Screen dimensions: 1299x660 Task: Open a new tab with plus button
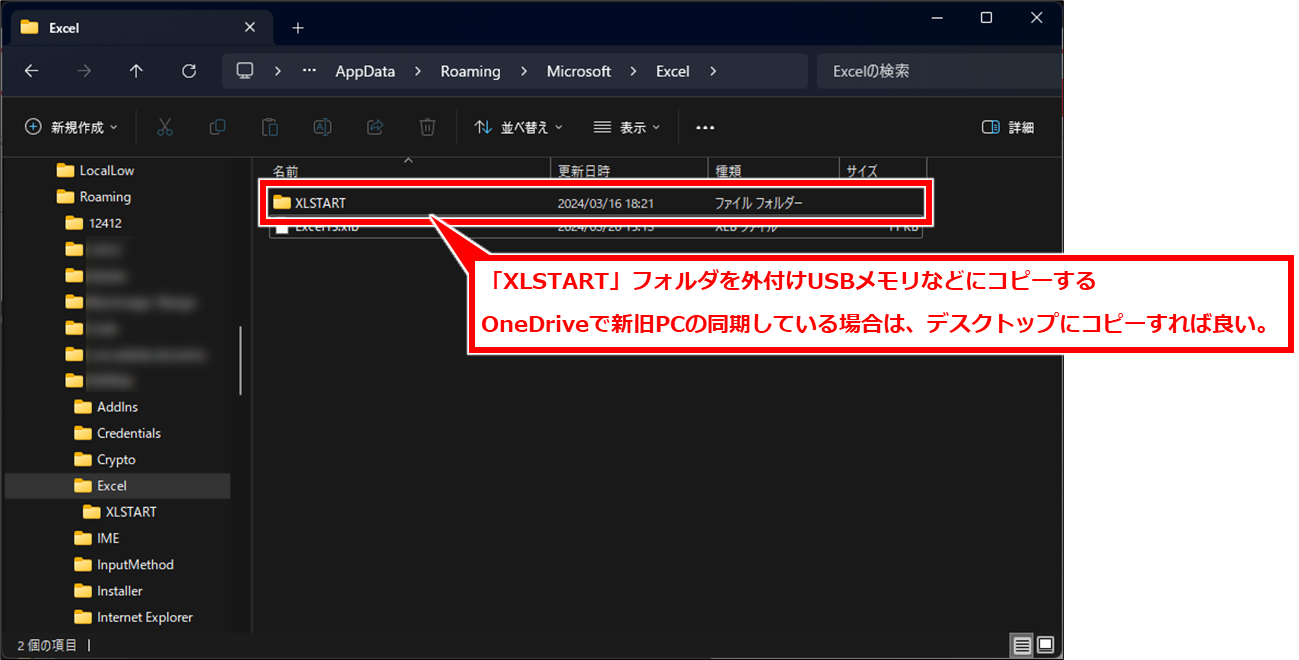tap(297, 28)
